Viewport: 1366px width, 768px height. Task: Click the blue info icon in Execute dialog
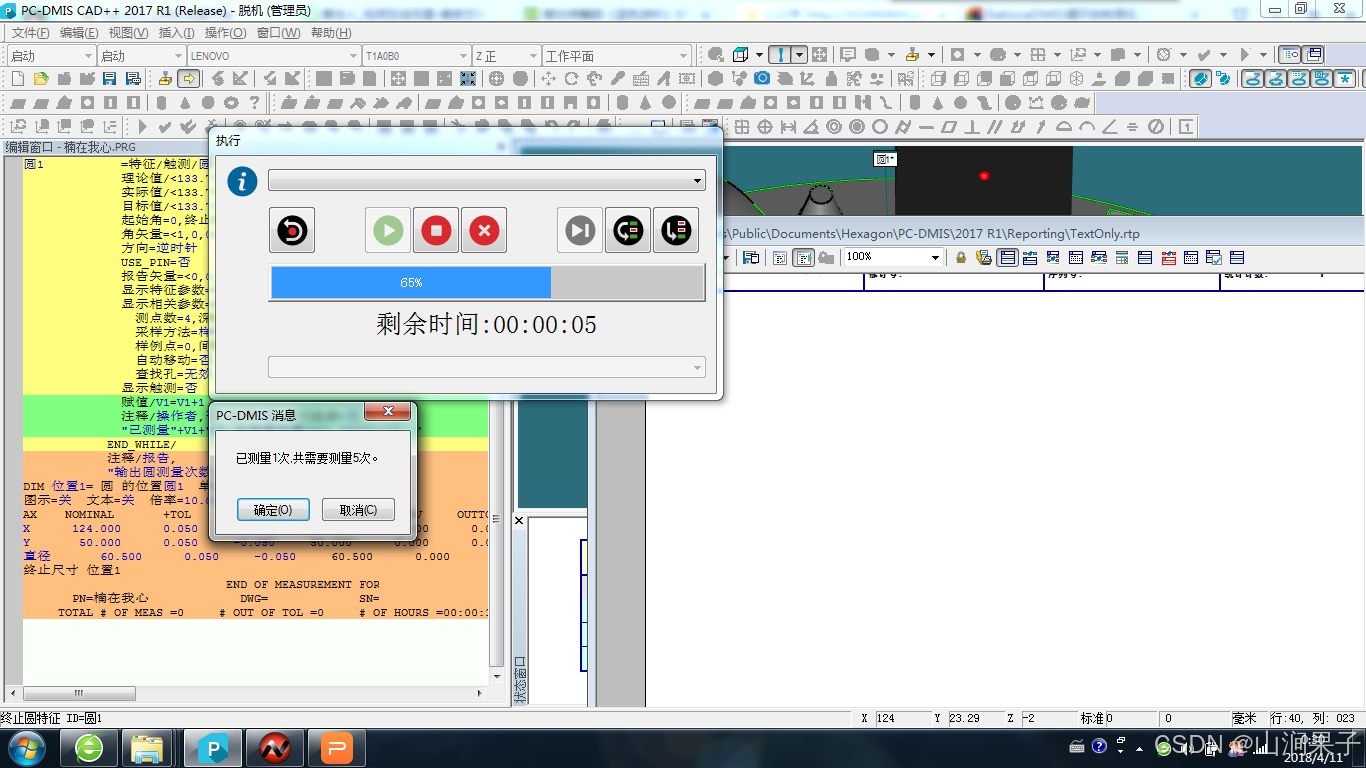click(241, 181)
